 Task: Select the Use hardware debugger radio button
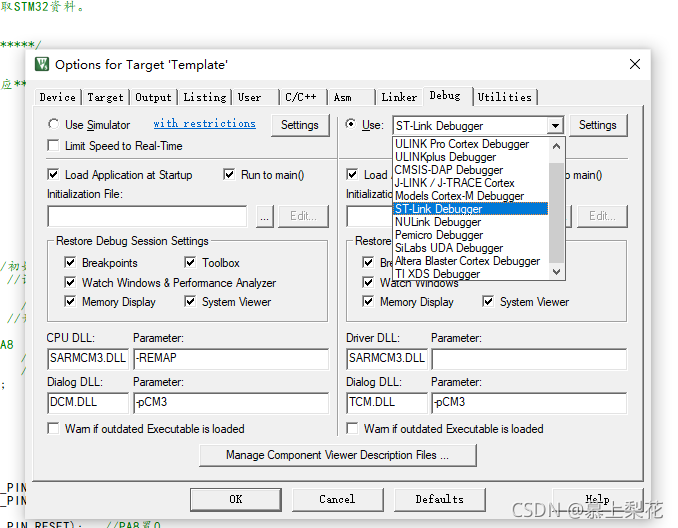click(x=351, y=124)
